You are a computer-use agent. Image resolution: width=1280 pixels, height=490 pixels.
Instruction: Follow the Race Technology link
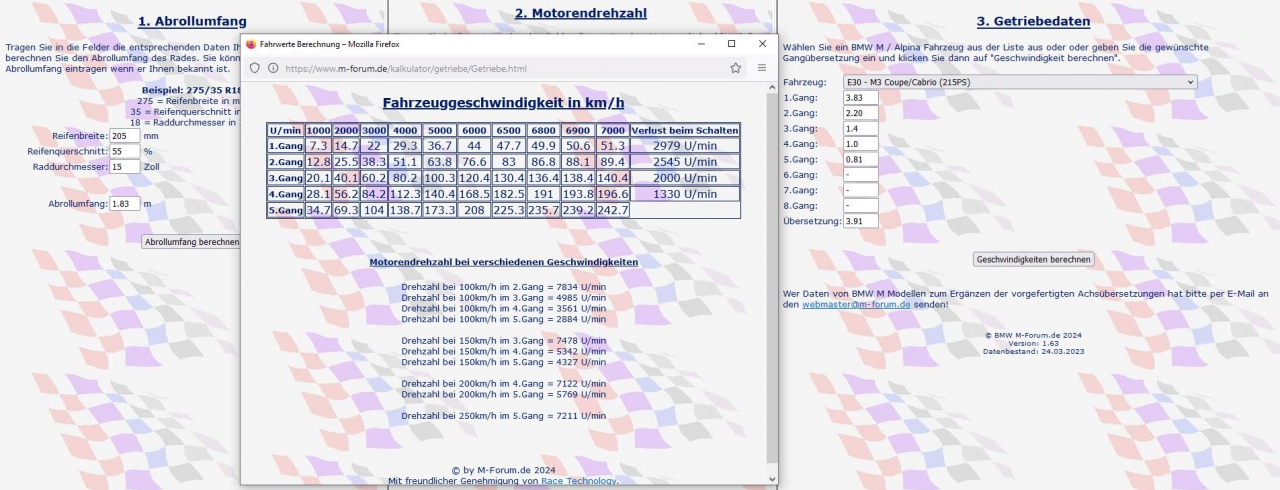[579, 481]
